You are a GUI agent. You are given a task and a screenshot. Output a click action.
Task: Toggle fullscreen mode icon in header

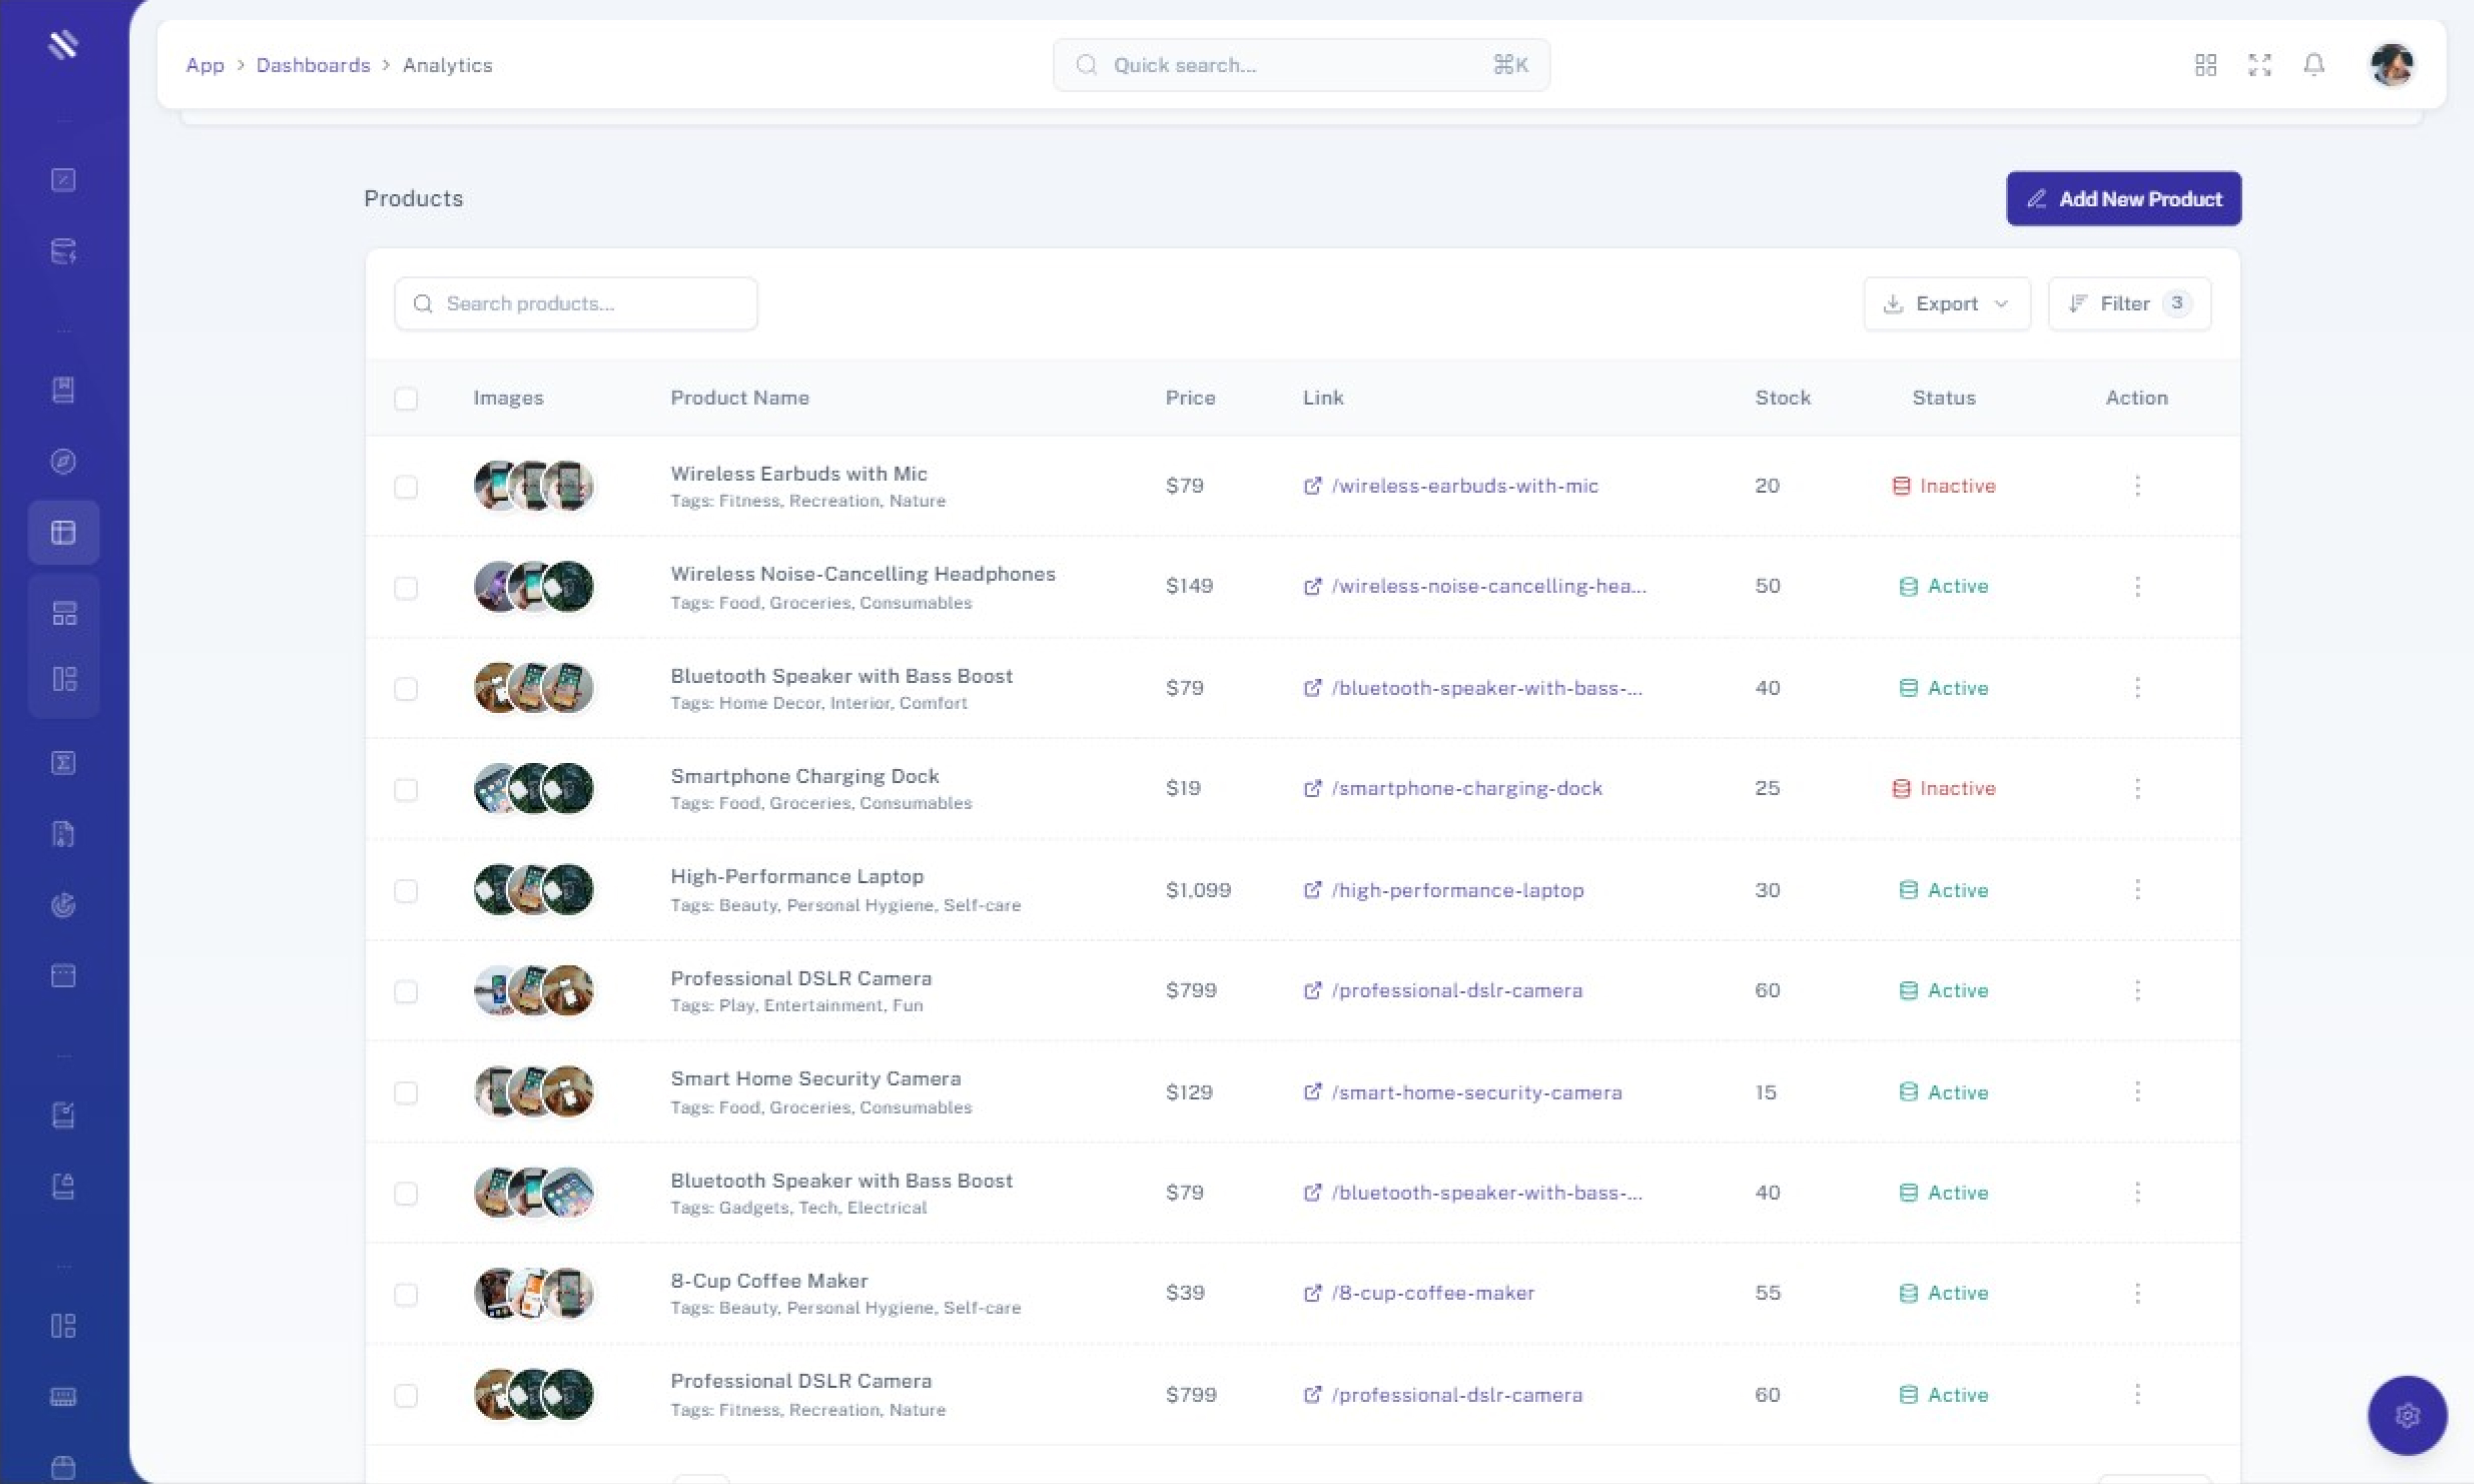coord(2259,65)
